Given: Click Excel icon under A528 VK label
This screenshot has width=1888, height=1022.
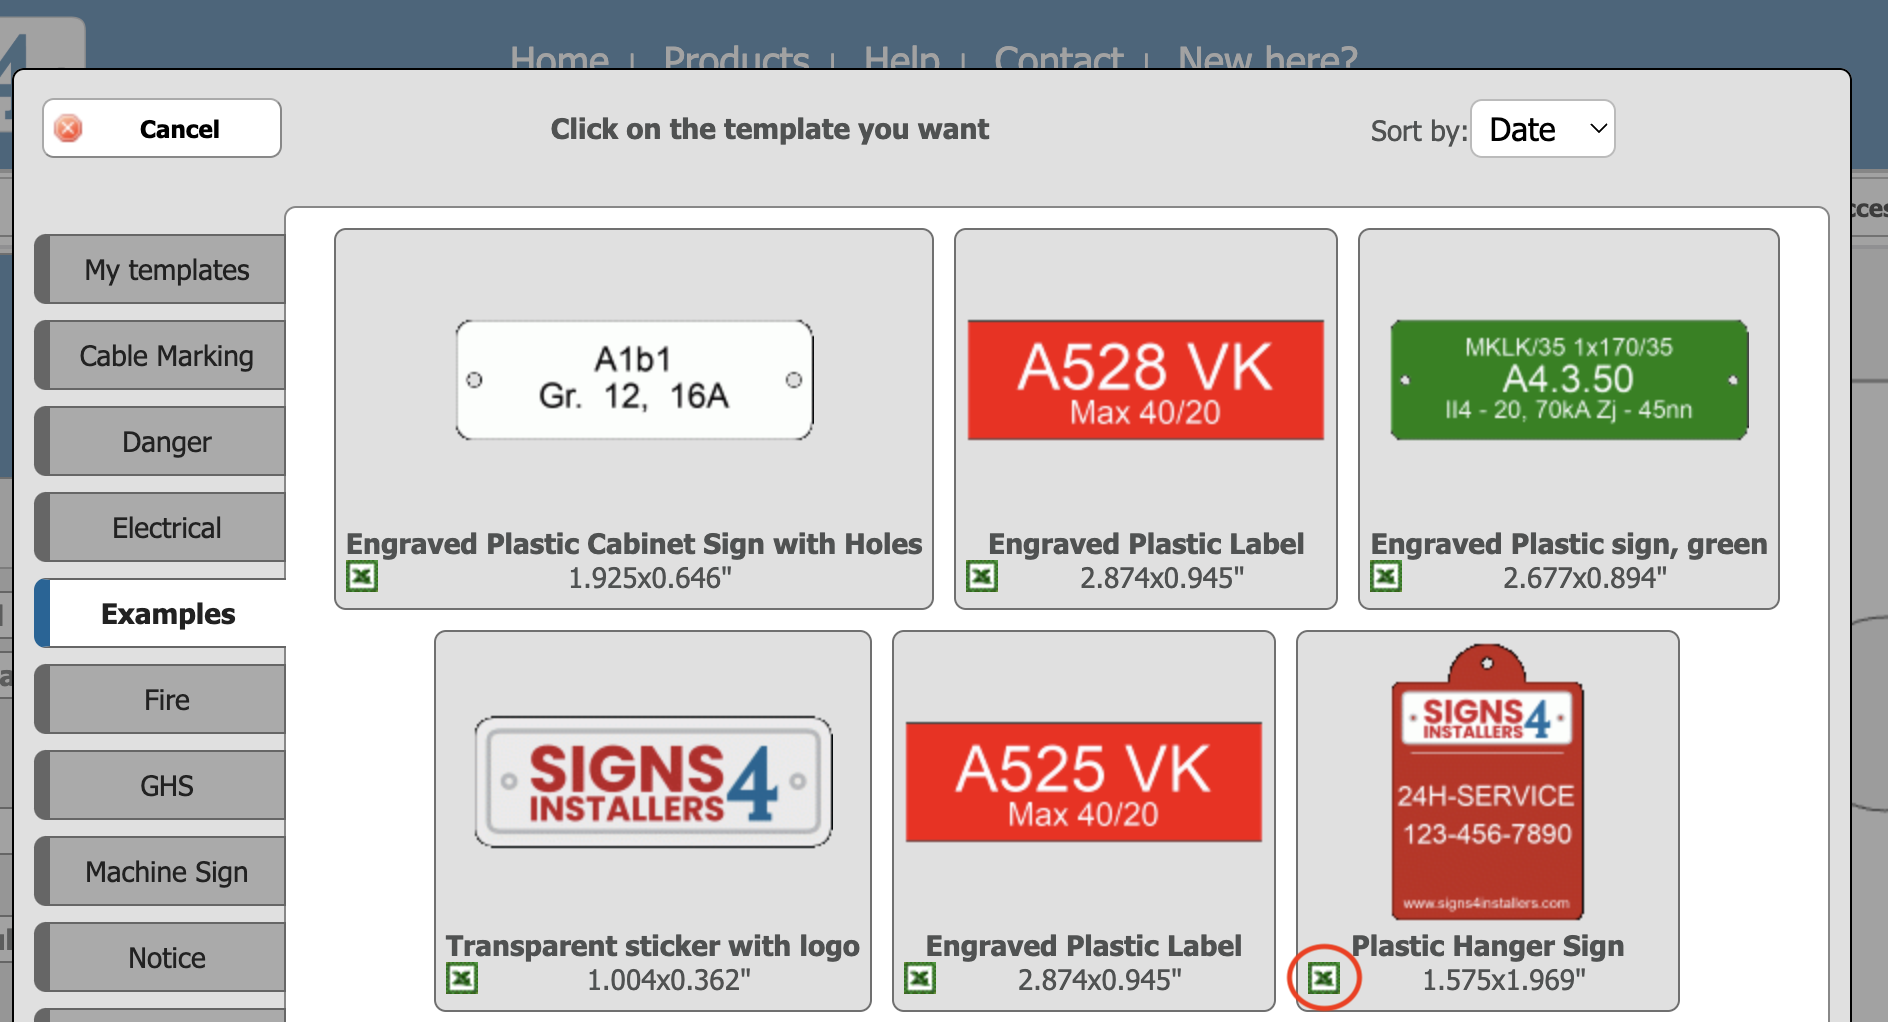Looking at the screenshot, I should click(982, 576).
